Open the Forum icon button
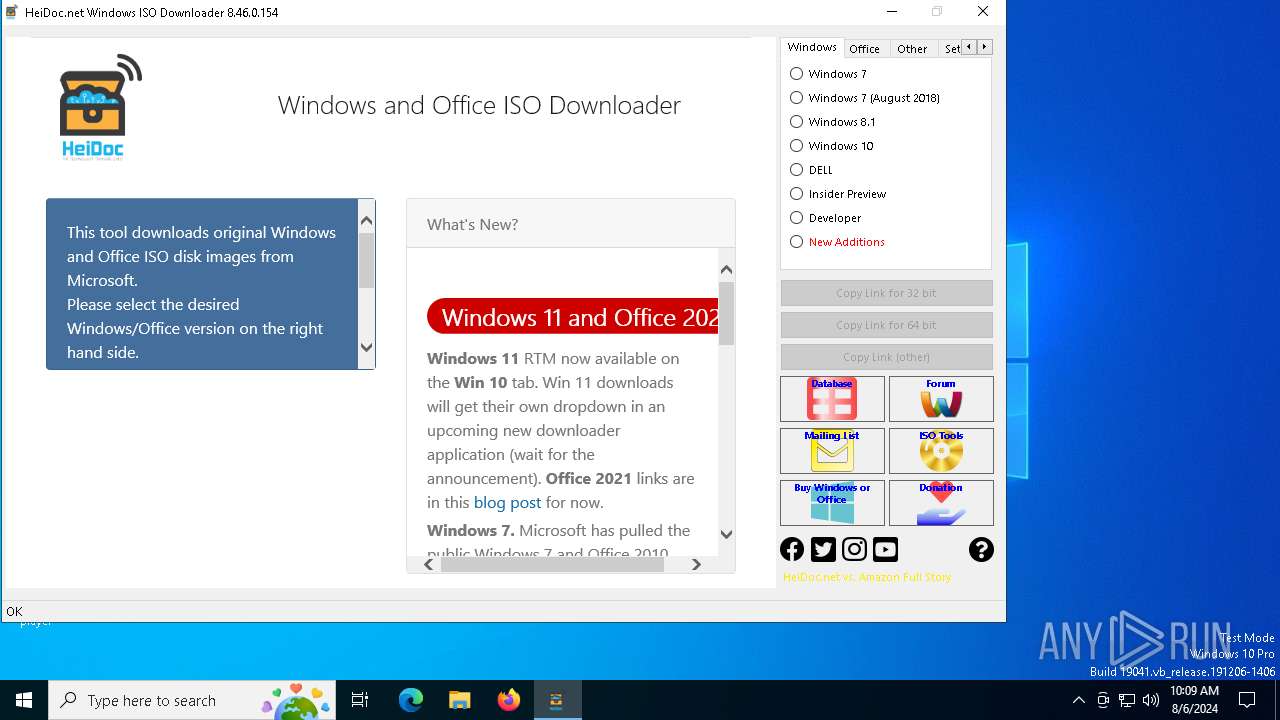Viewport: 1280px width, 720px height. 941,399
